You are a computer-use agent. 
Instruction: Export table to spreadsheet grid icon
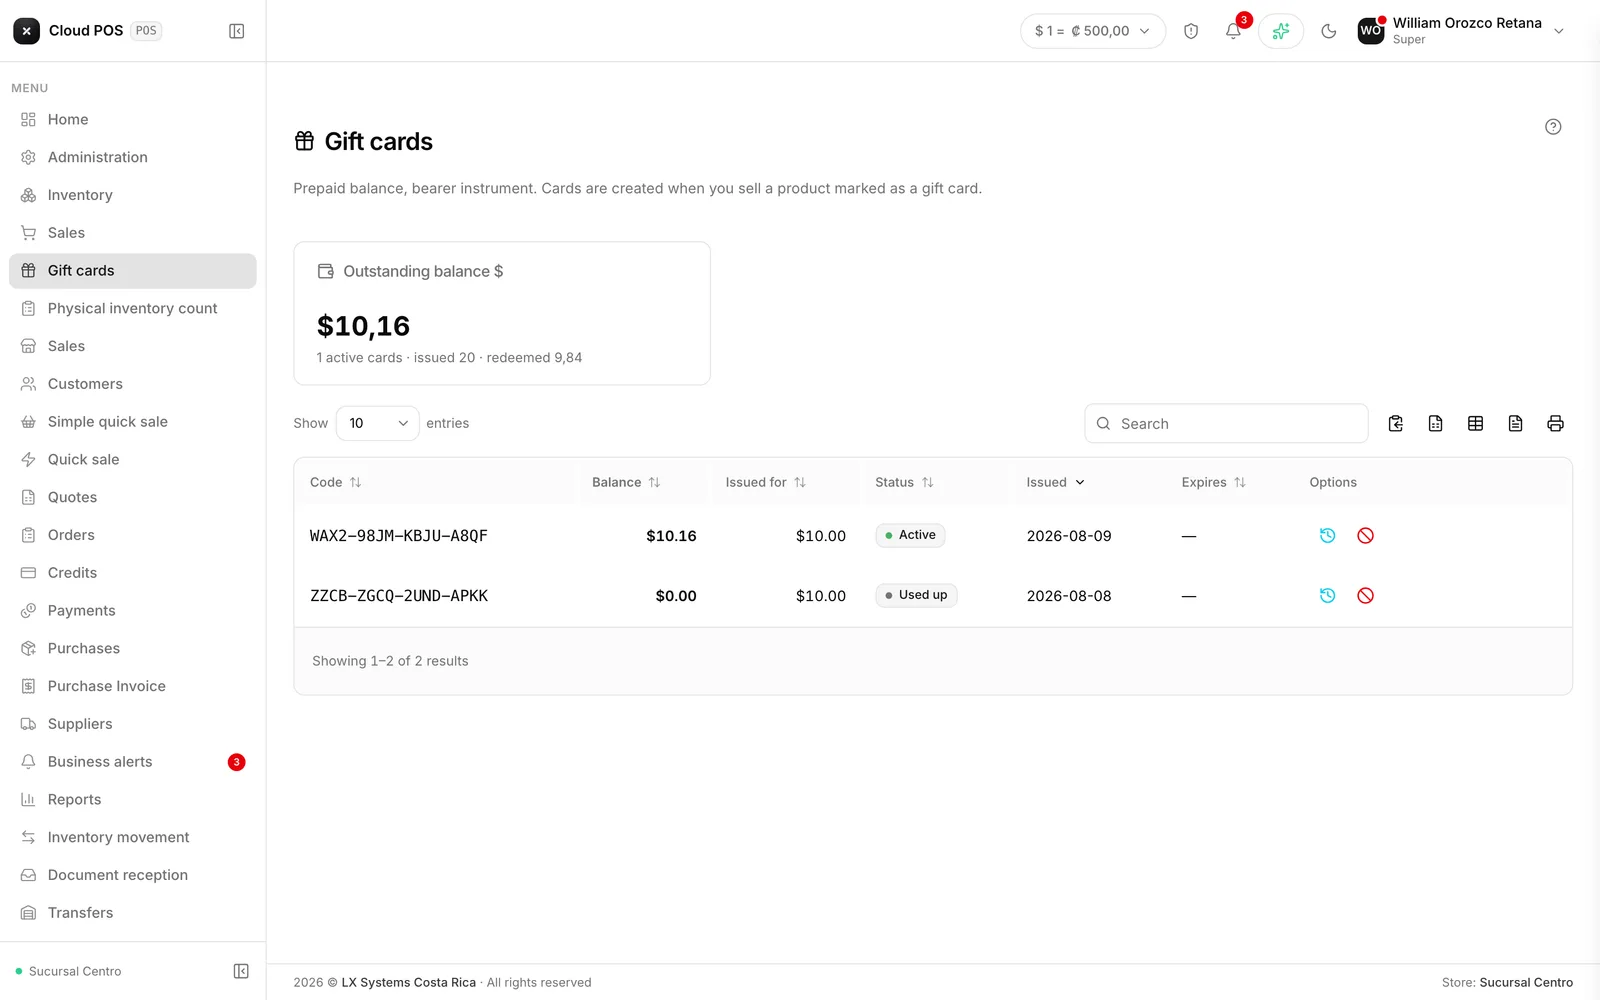click(x=1476, y=424)
